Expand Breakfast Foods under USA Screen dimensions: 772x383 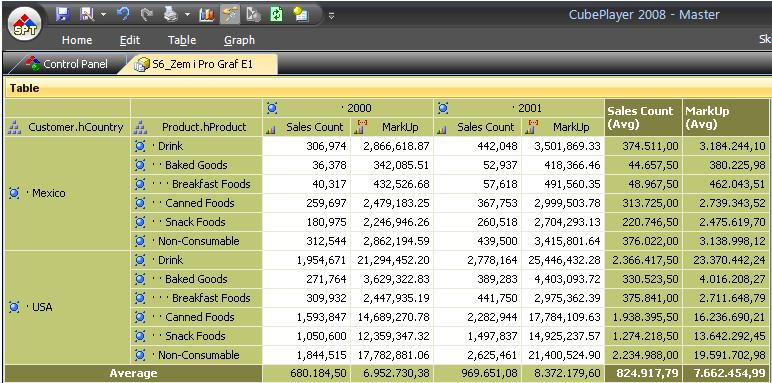point(140,298)
